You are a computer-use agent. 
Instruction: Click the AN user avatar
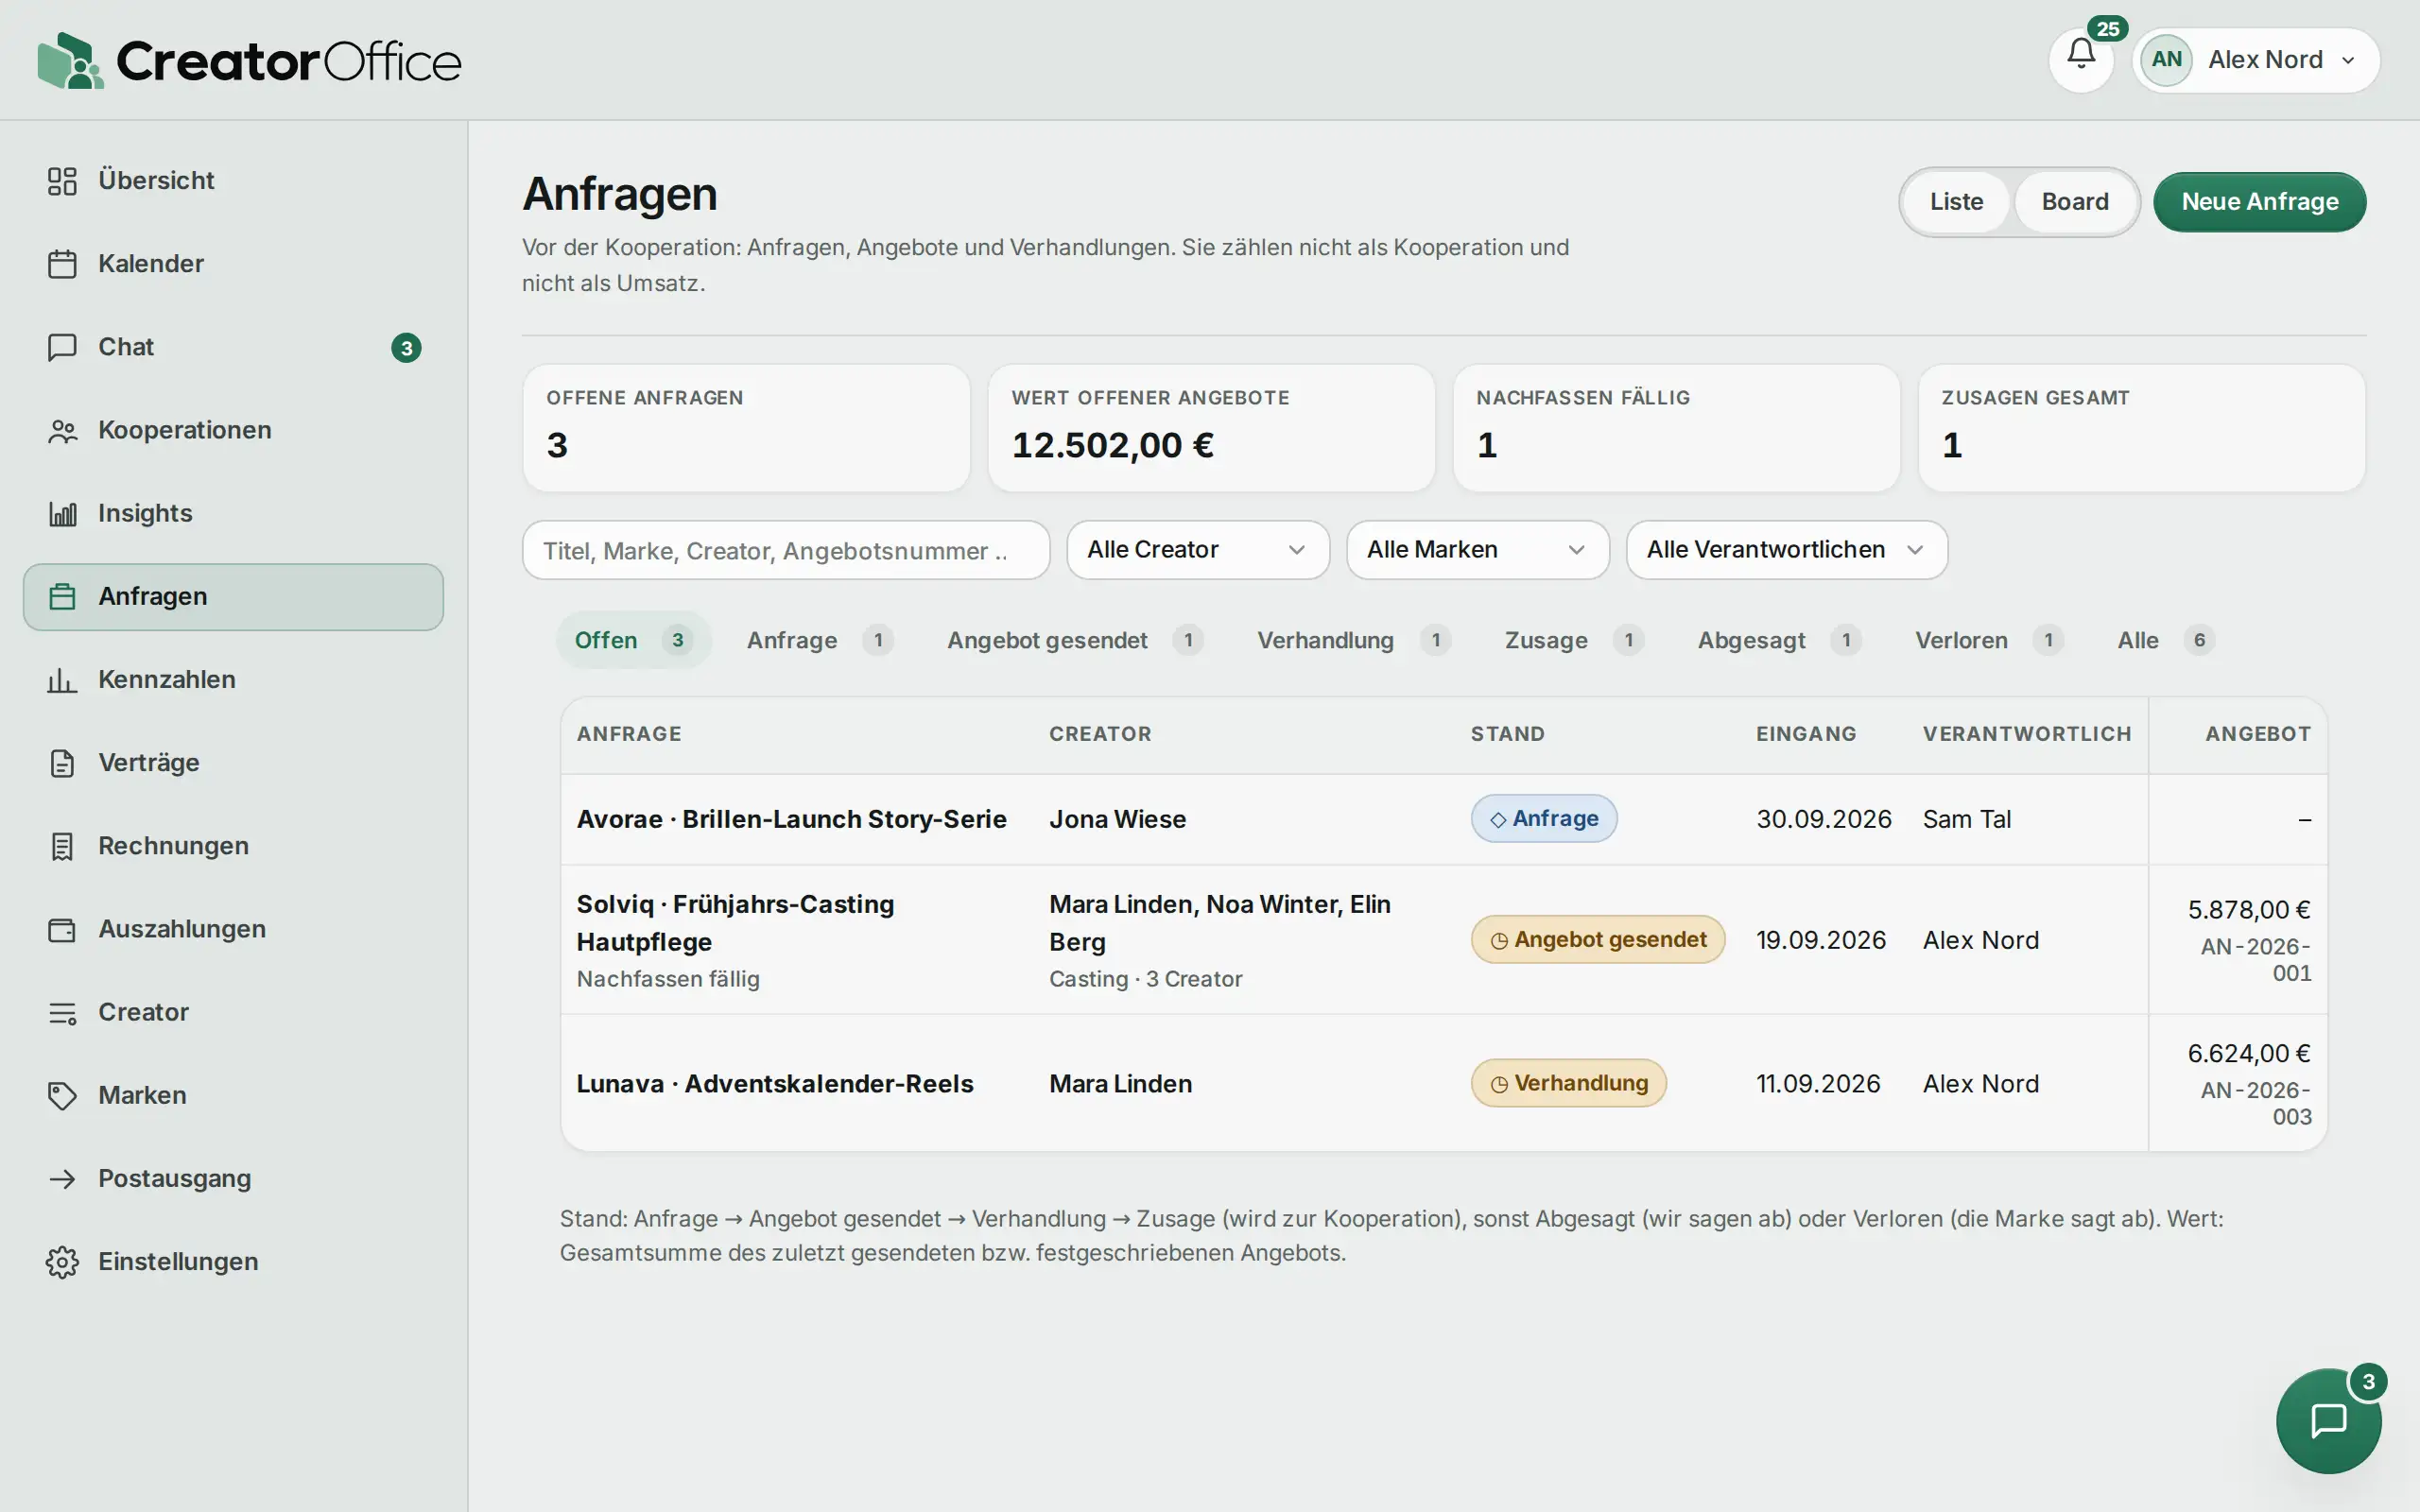(2166, 59)
